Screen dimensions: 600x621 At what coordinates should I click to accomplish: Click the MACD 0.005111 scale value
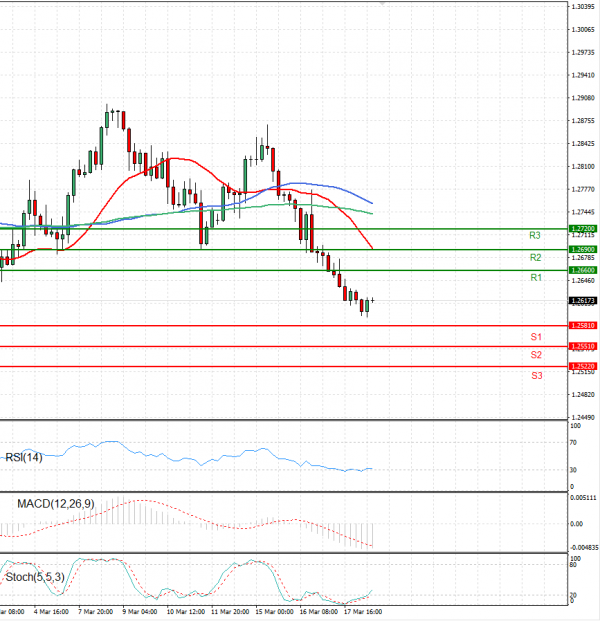(x=583, y=498)
